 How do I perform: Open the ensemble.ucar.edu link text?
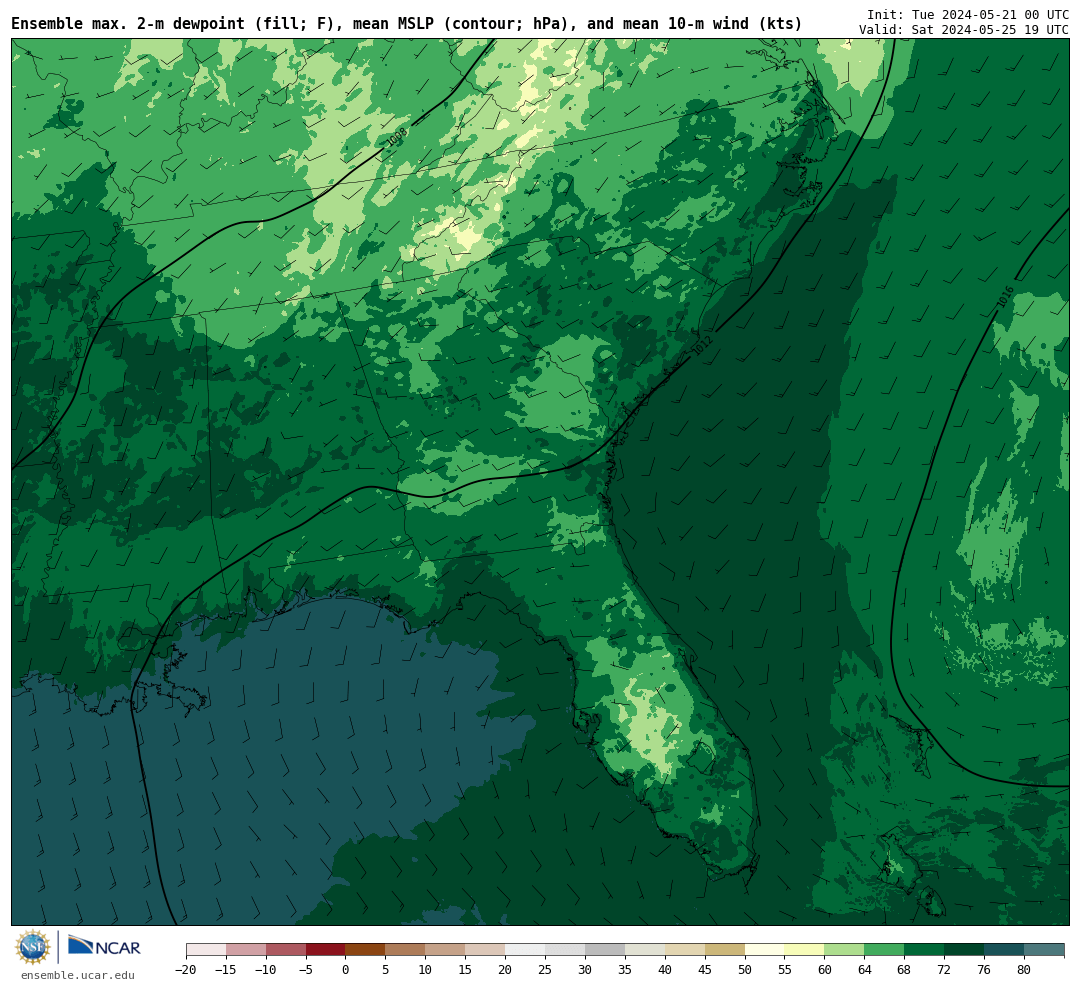(78, 975)
